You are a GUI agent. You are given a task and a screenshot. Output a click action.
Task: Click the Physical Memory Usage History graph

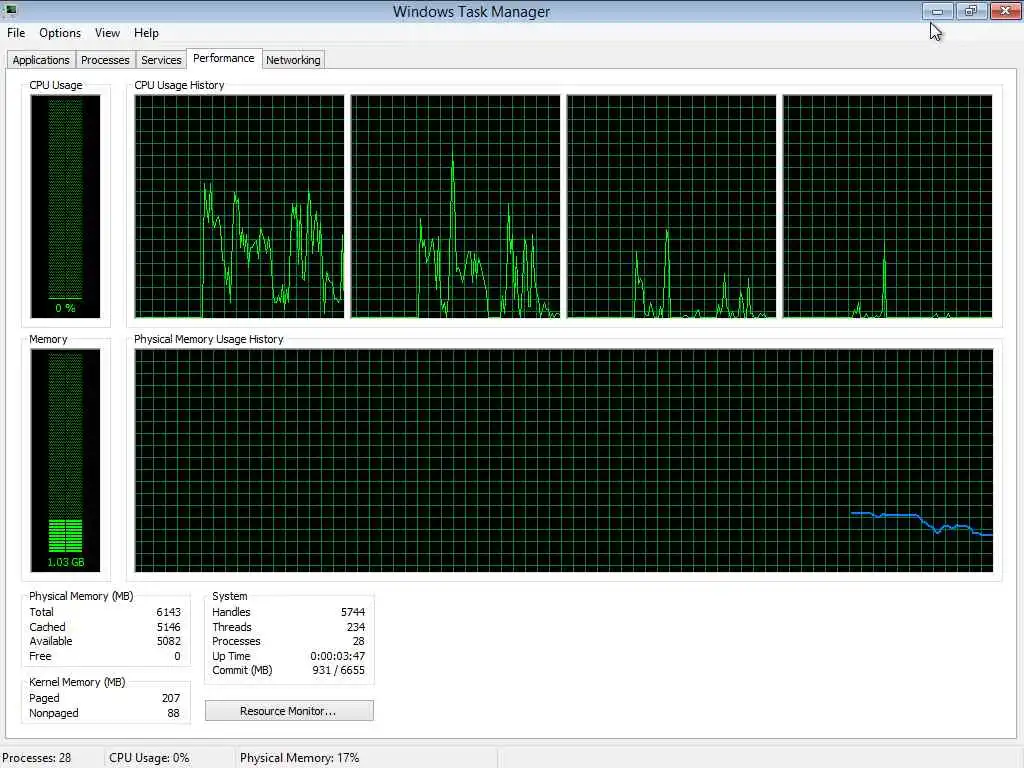(x=564, y=460)
